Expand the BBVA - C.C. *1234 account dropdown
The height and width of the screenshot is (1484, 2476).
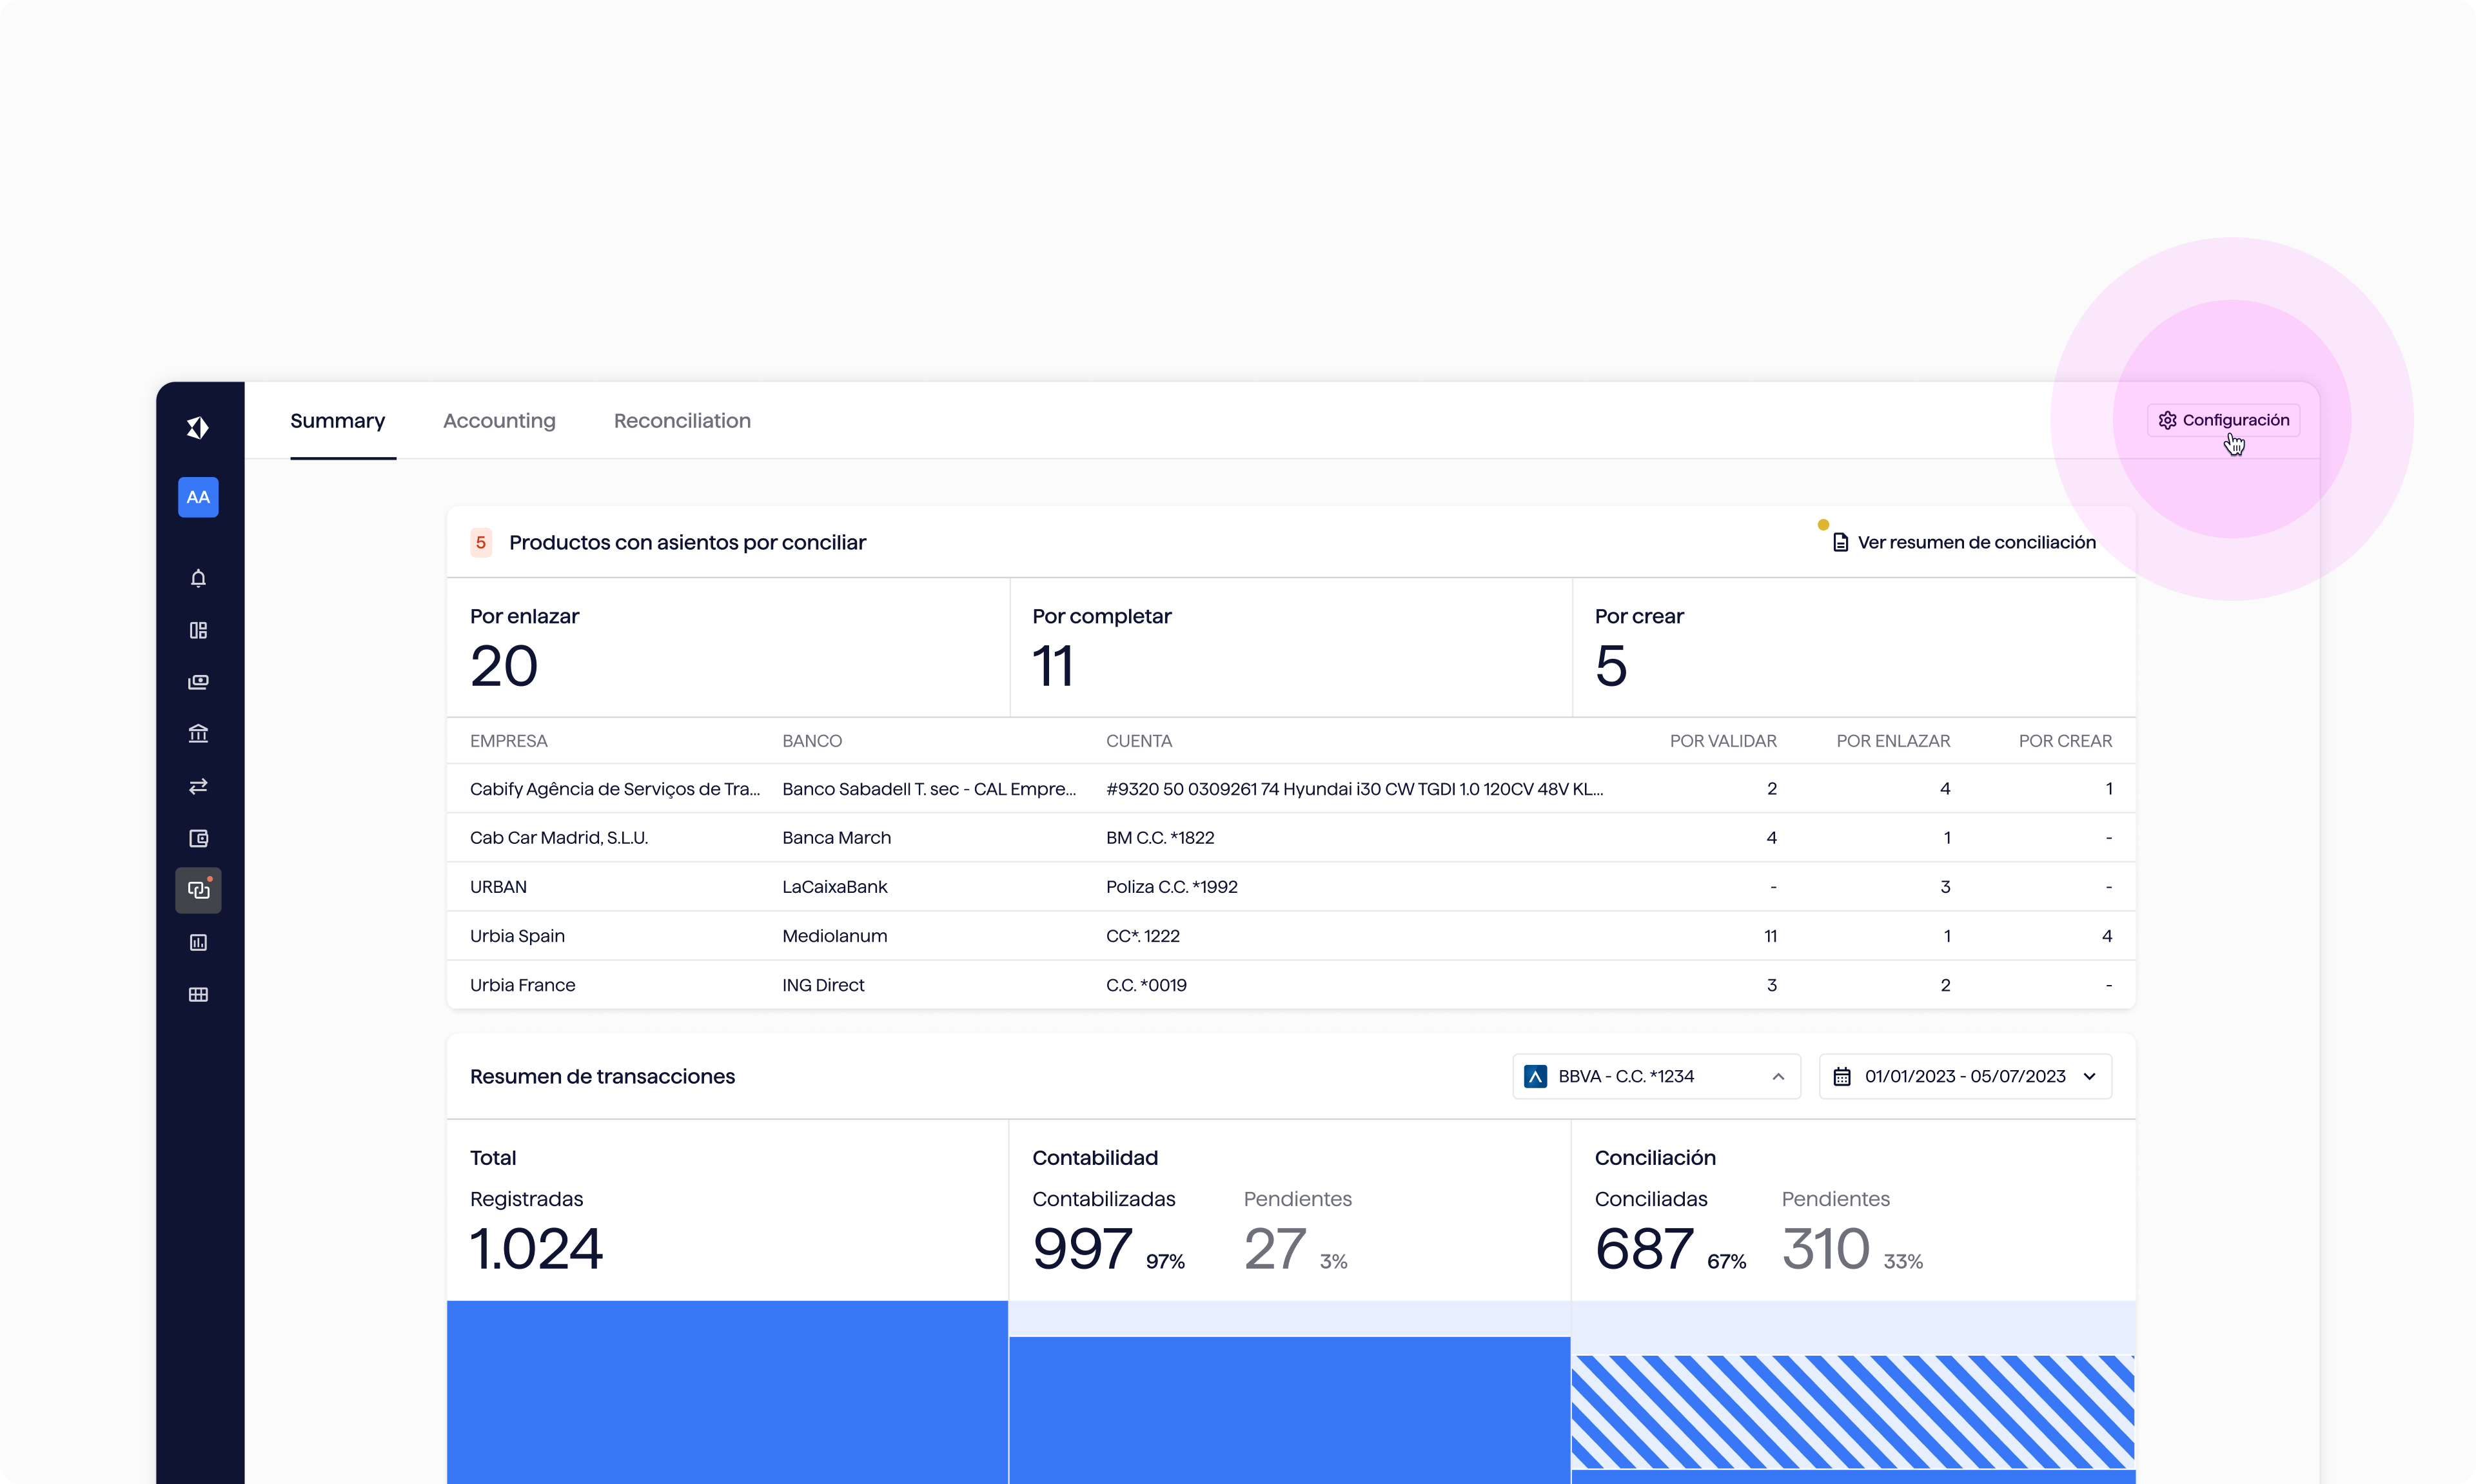[1656, 1076]
